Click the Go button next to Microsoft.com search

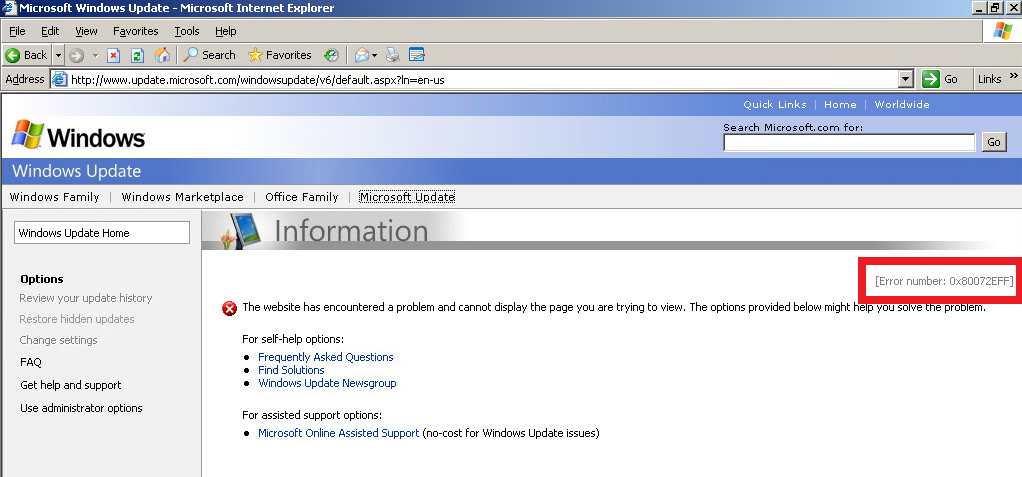click(x=993, y=142)
